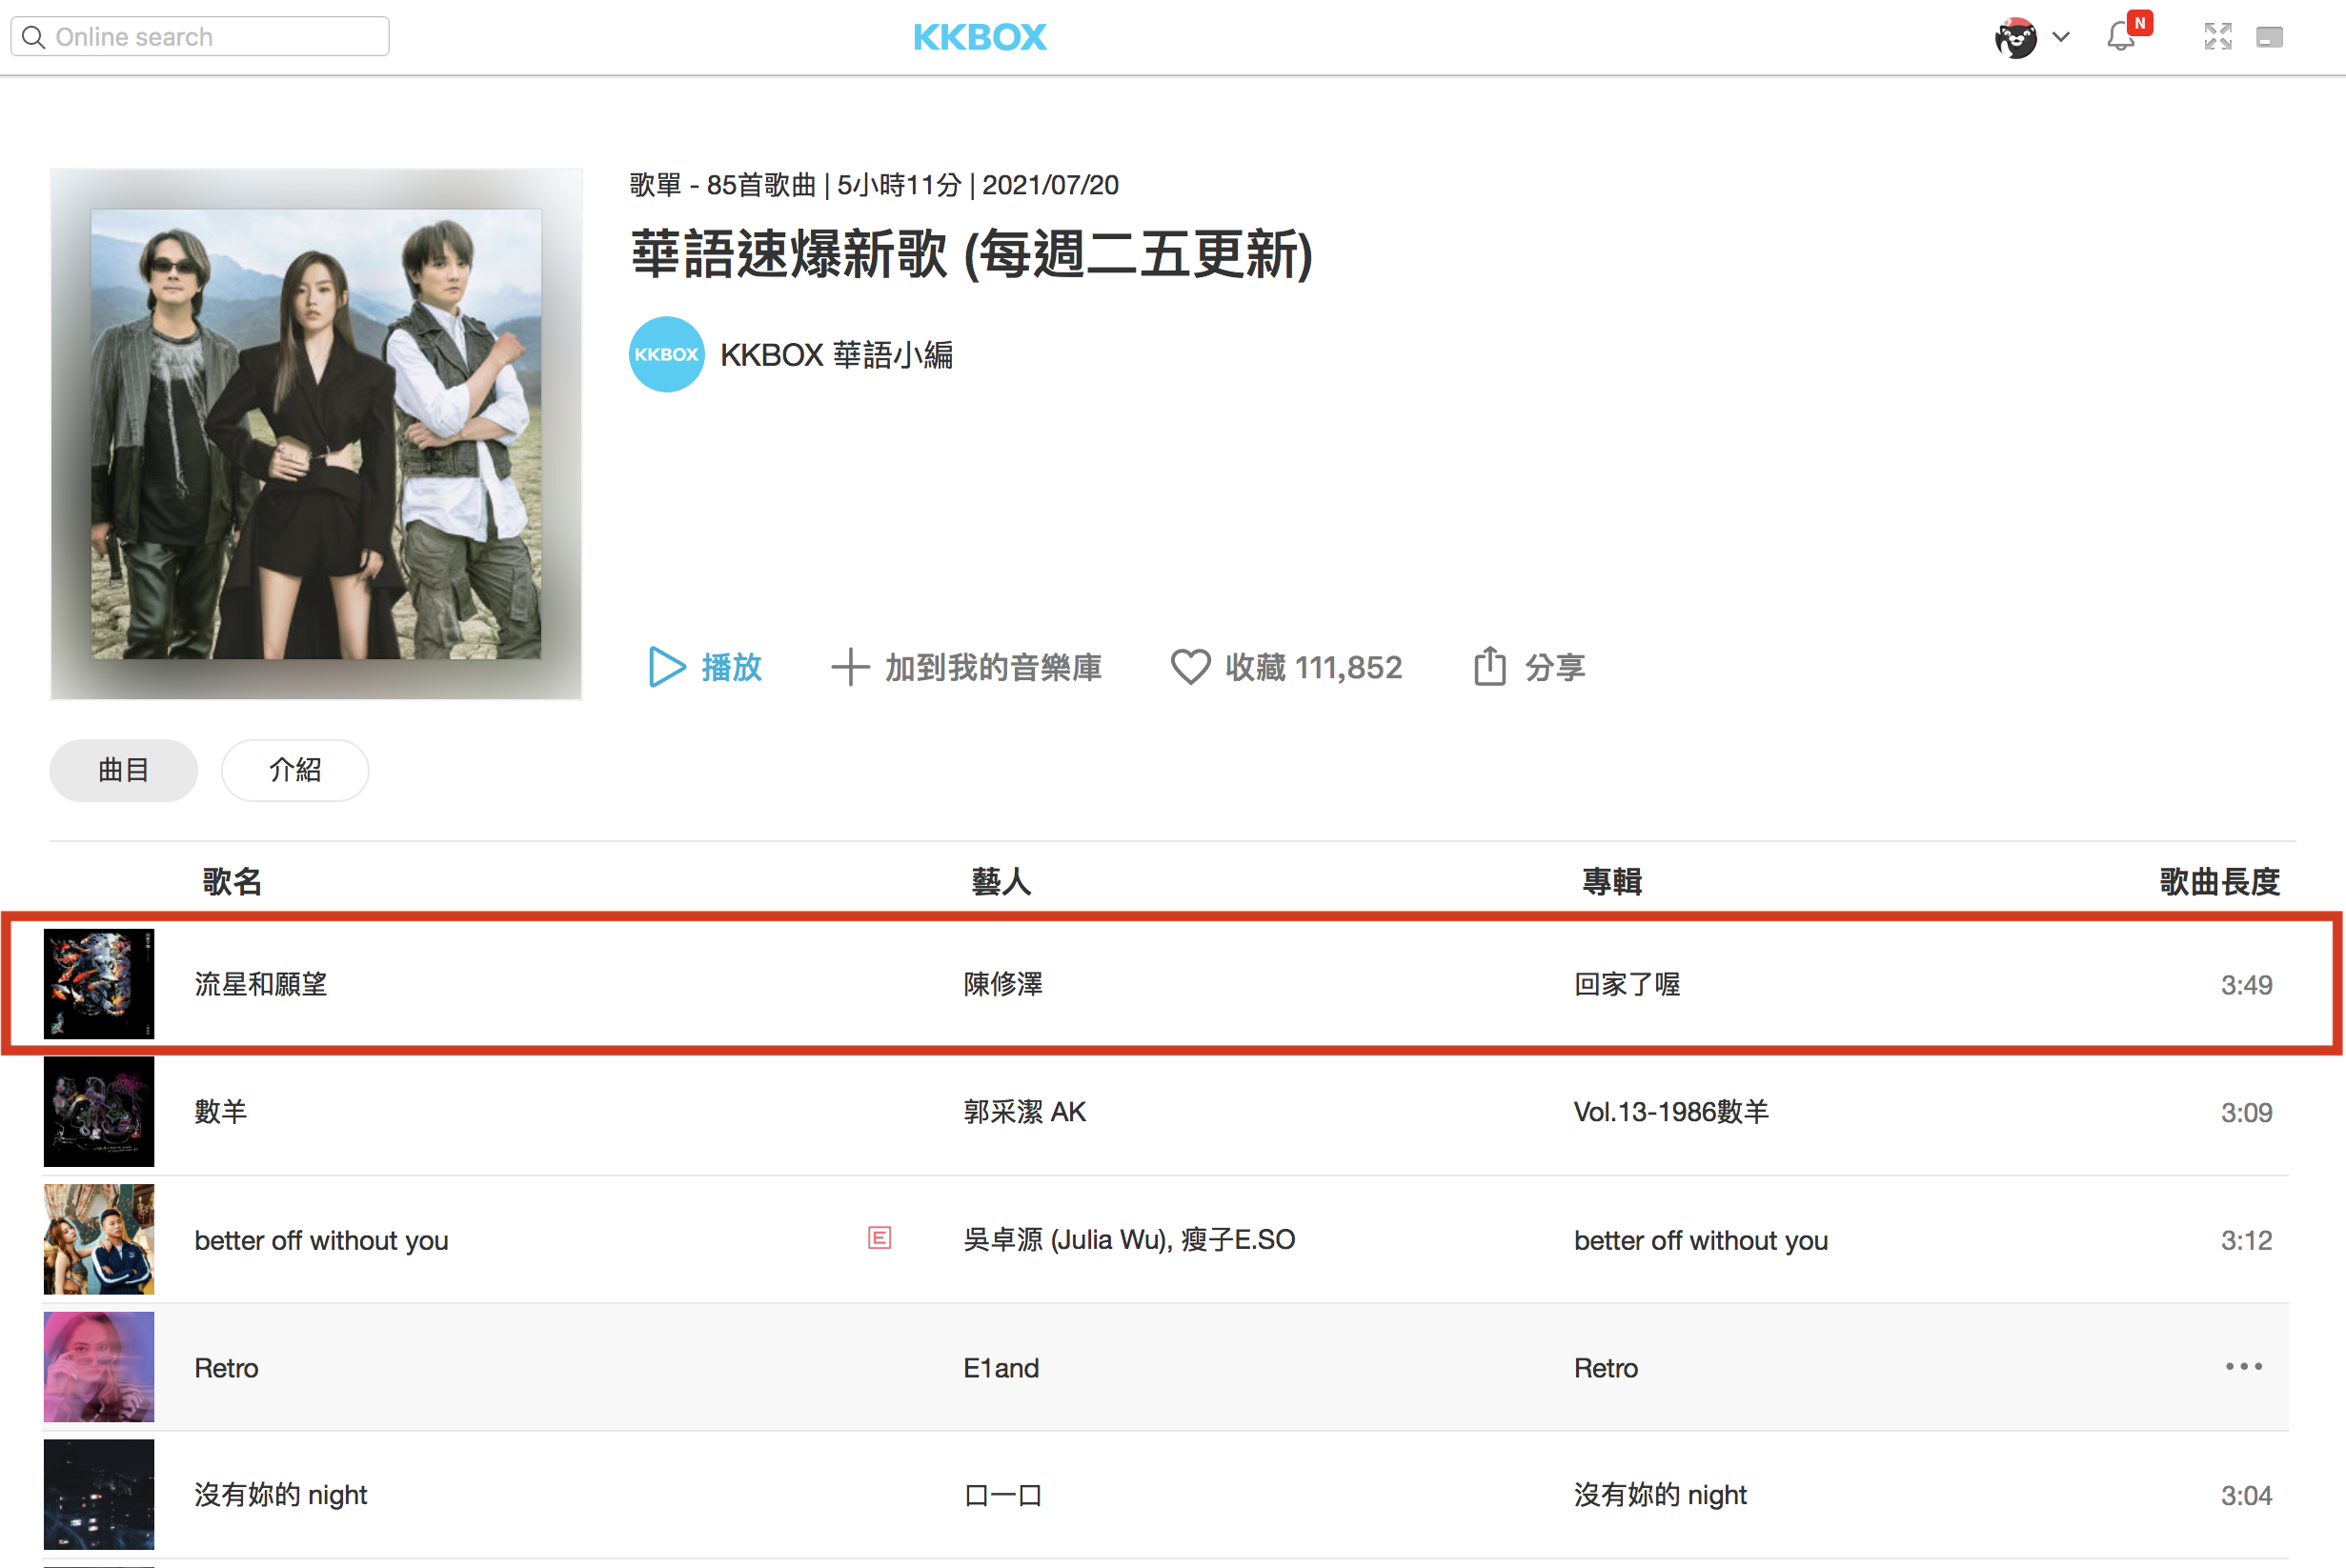2346x1568 pixels.
Task: Click the plus icon to add to music library
Action: (x=849, y=667)
